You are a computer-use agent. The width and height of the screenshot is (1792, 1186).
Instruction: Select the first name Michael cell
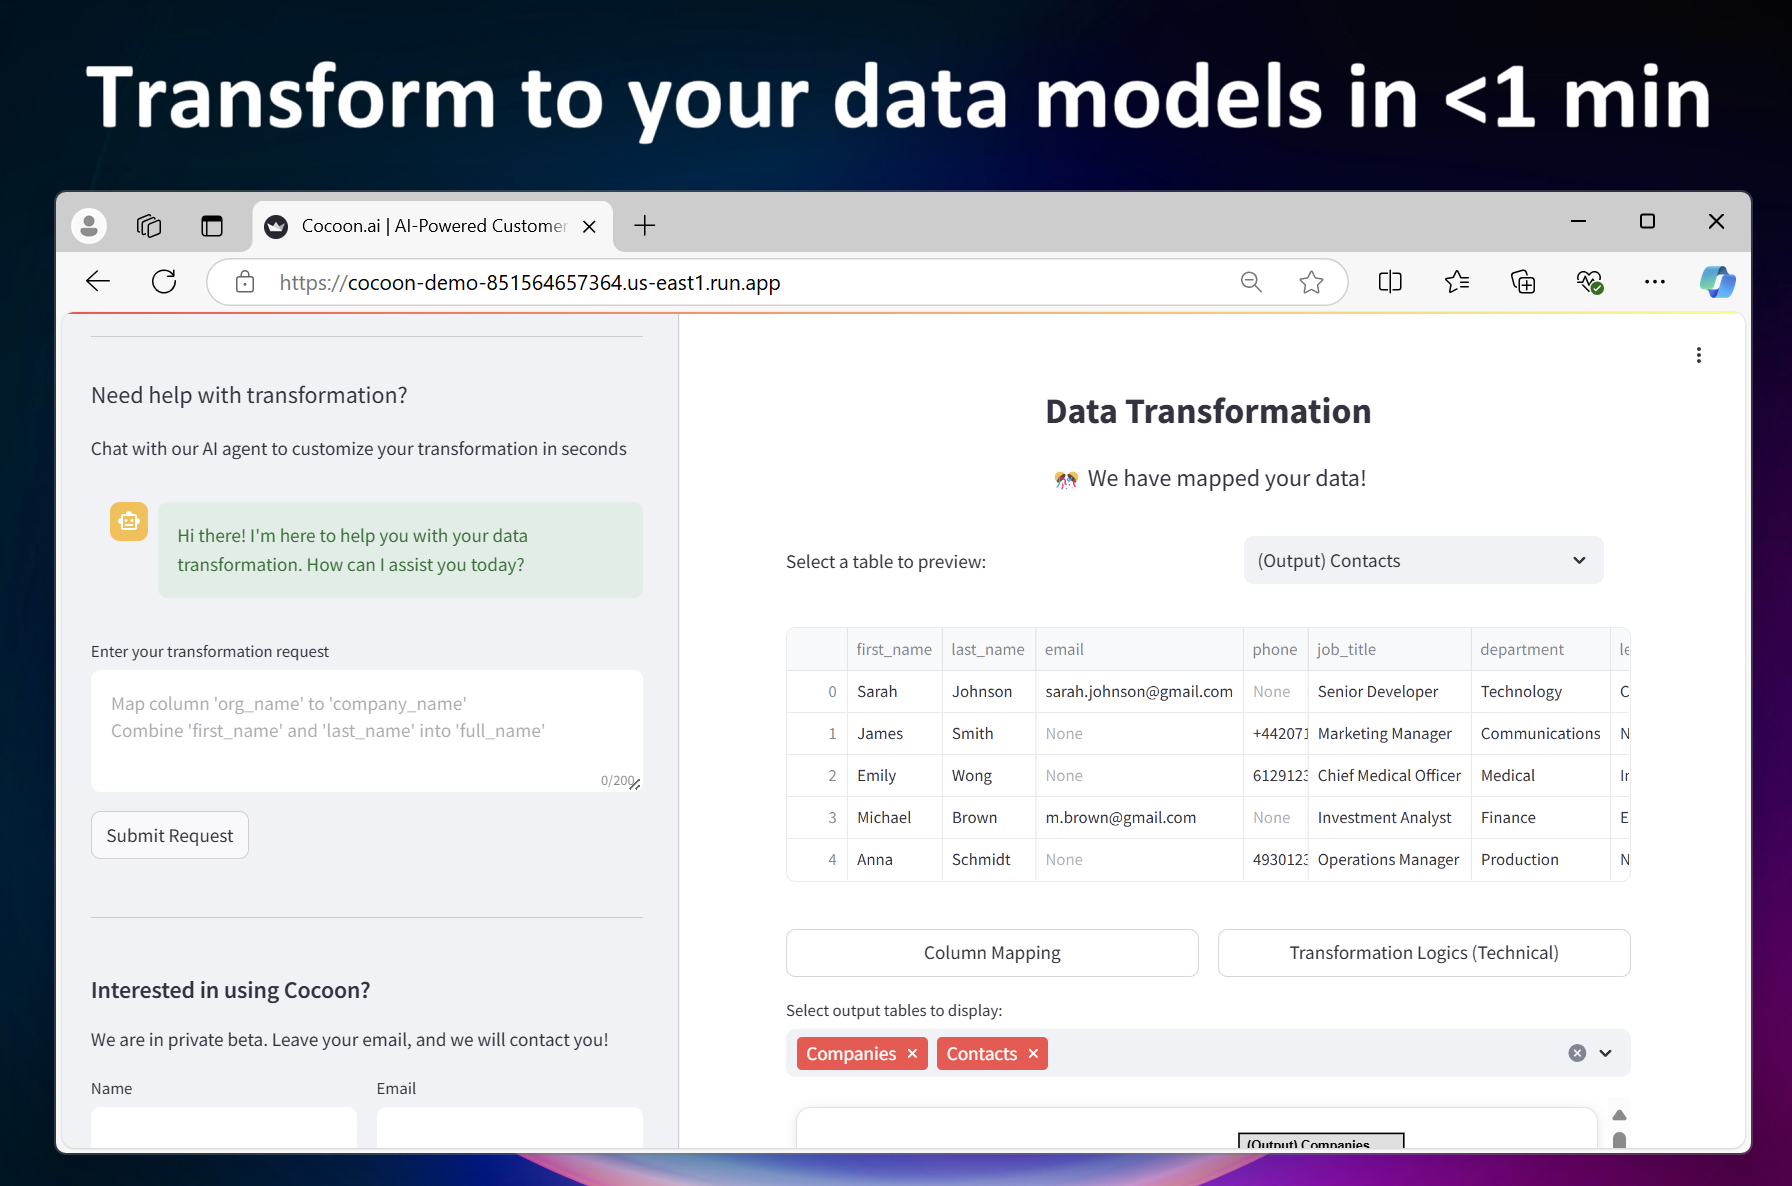pyautogui.click(x=894, y=817)
